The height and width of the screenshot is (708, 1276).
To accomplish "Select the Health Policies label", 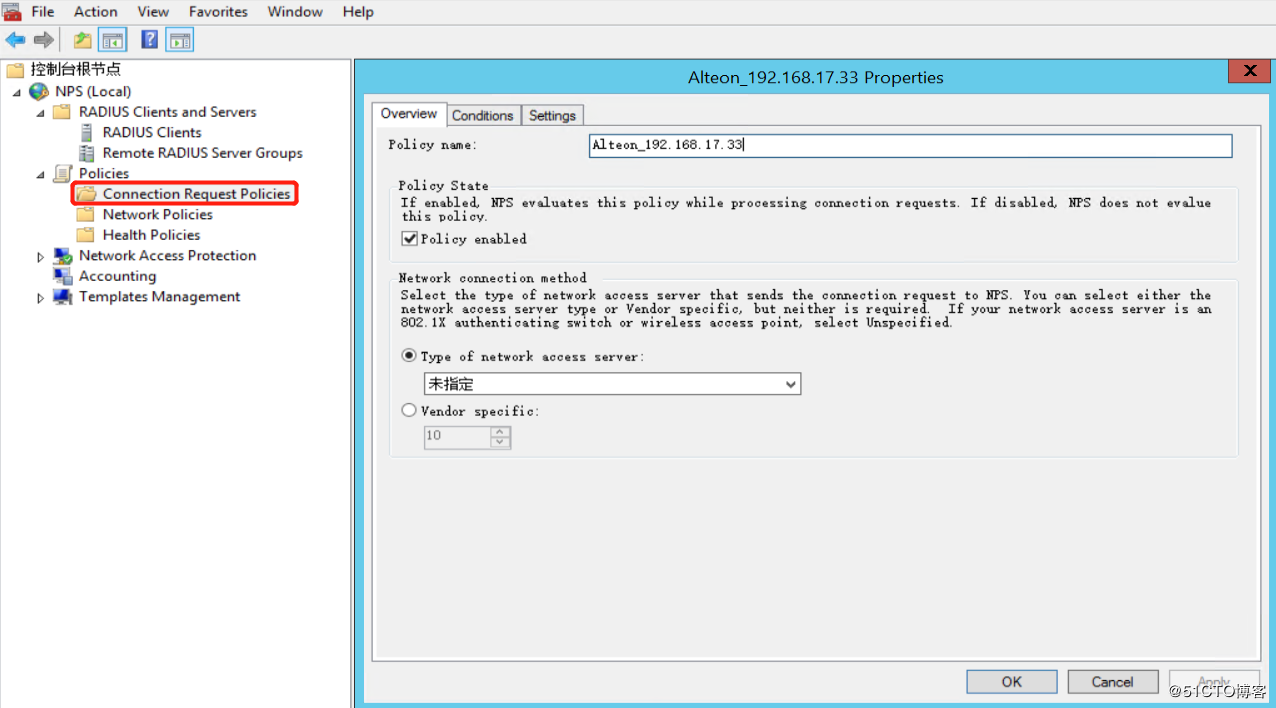I will [x=152, y=235].
